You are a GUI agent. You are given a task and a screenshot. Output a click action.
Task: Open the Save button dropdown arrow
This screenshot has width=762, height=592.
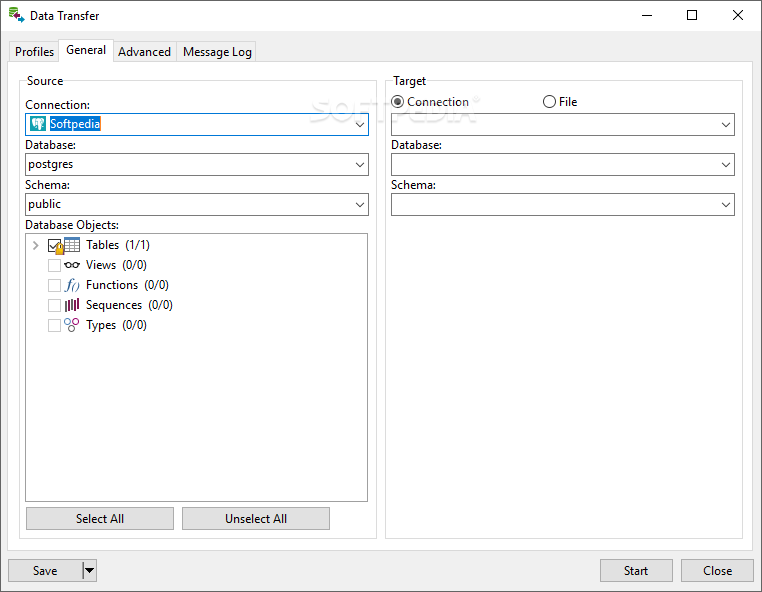pos(89,571)
